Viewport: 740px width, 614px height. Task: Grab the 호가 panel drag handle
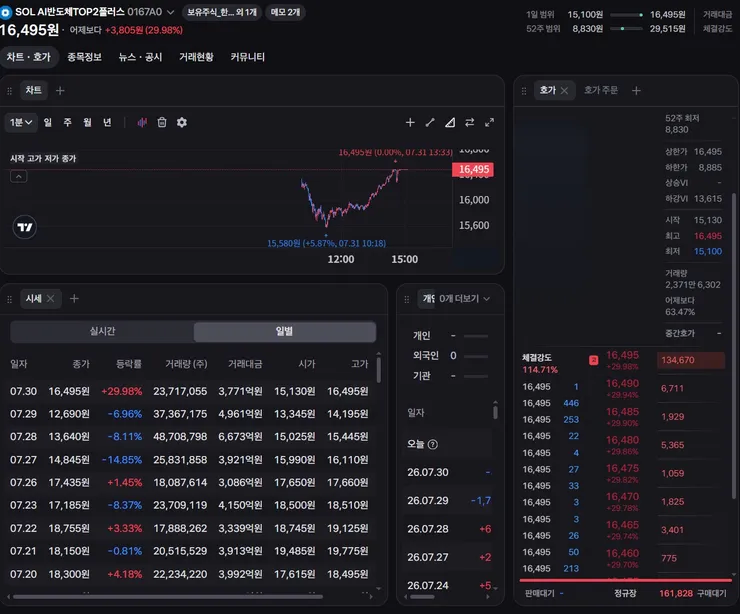coord(524,91)
